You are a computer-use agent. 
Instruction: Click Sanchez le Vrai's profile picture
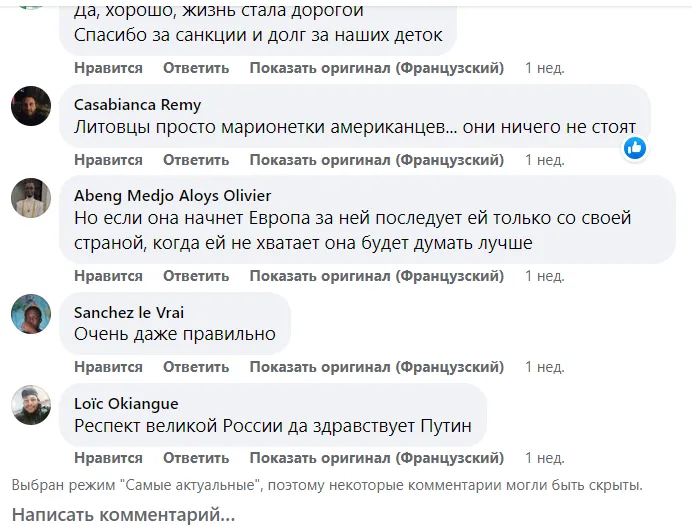tap(31, 314)
